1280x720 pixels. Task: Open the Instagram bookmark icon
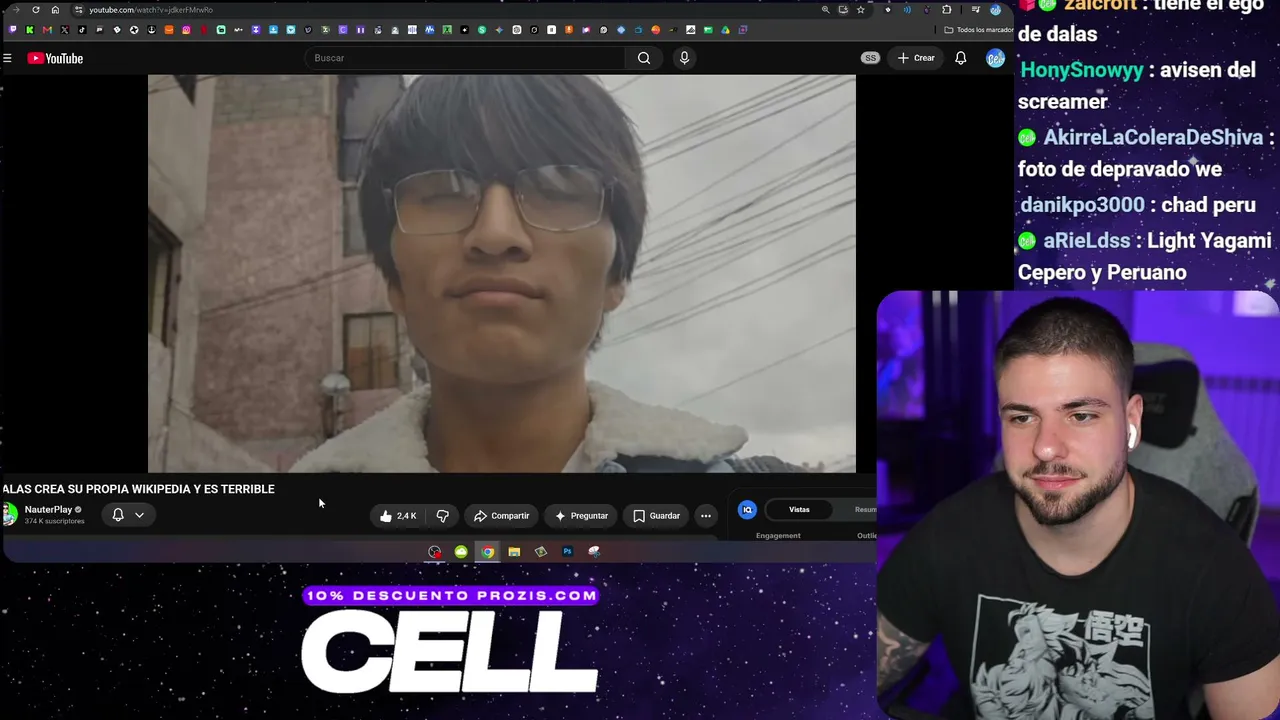[x=186, y=30]
